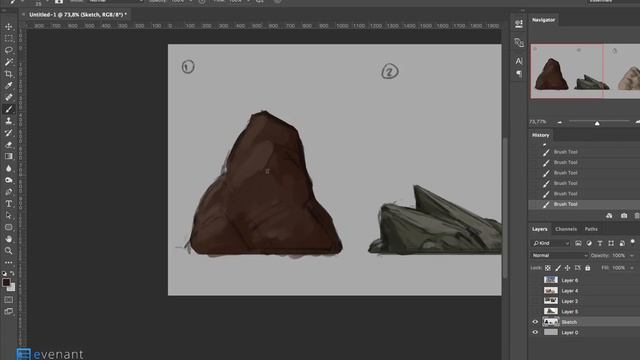Image resolution: width=640 pixels, height=360 pixels.
Task: Filter layers by type layers icon
Action: tap(600, 243)
